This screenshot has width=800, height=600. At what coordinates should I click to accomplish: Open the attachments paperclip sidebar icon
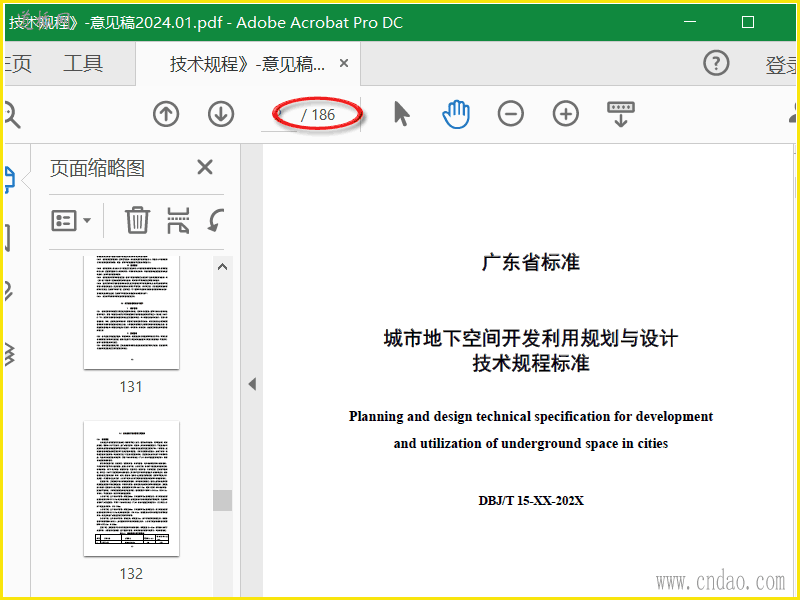coord(8,291)
